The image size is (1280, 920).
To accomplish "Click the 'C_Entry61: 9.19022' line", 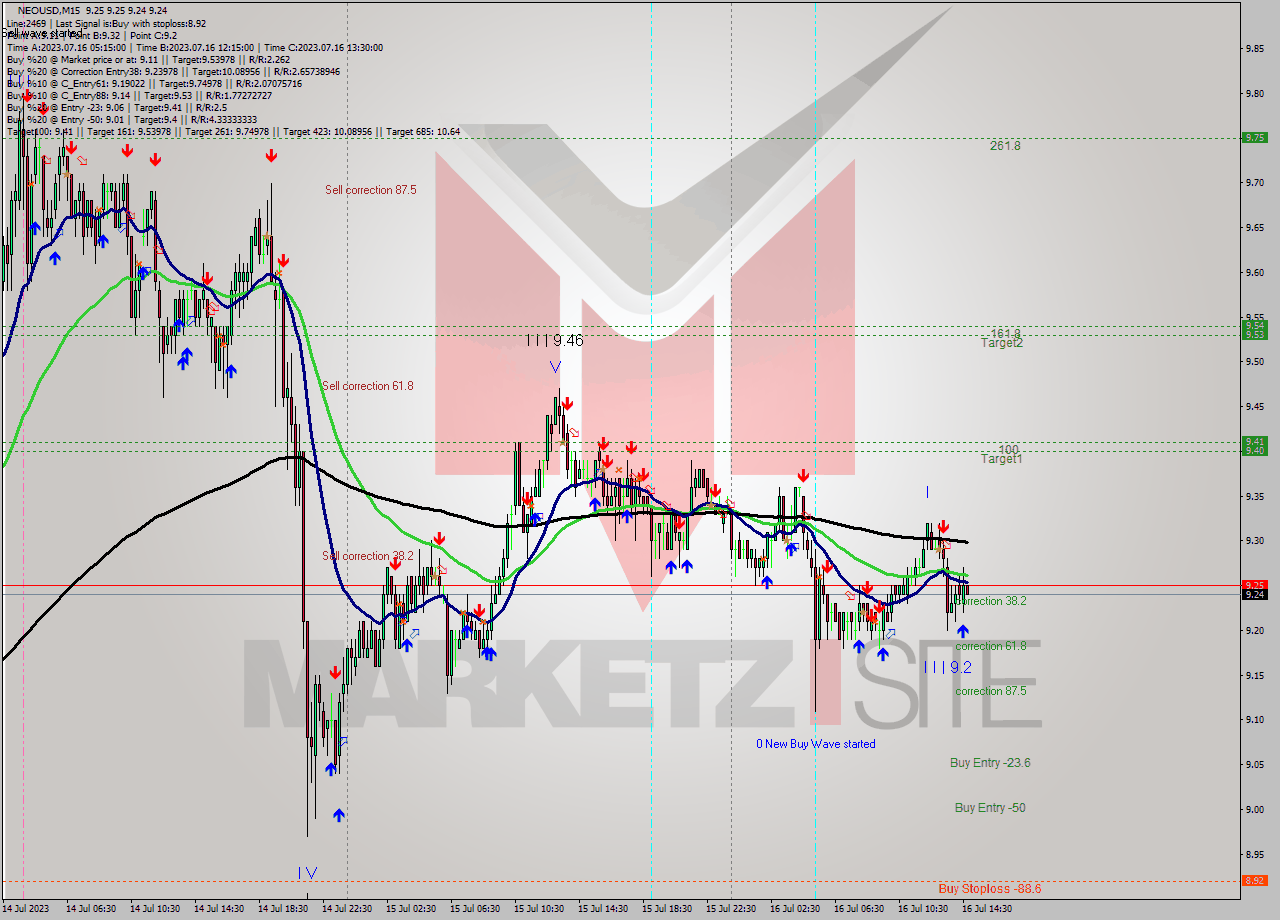I will point(154,84).
